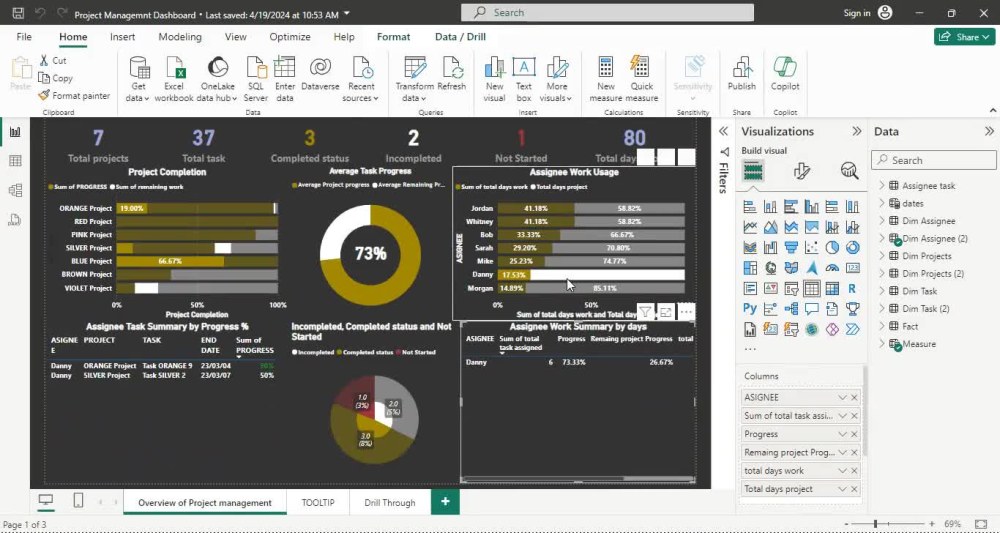Expand the Measure table
The height and width of the screenshot is (533, 1000).
(882, 344)
